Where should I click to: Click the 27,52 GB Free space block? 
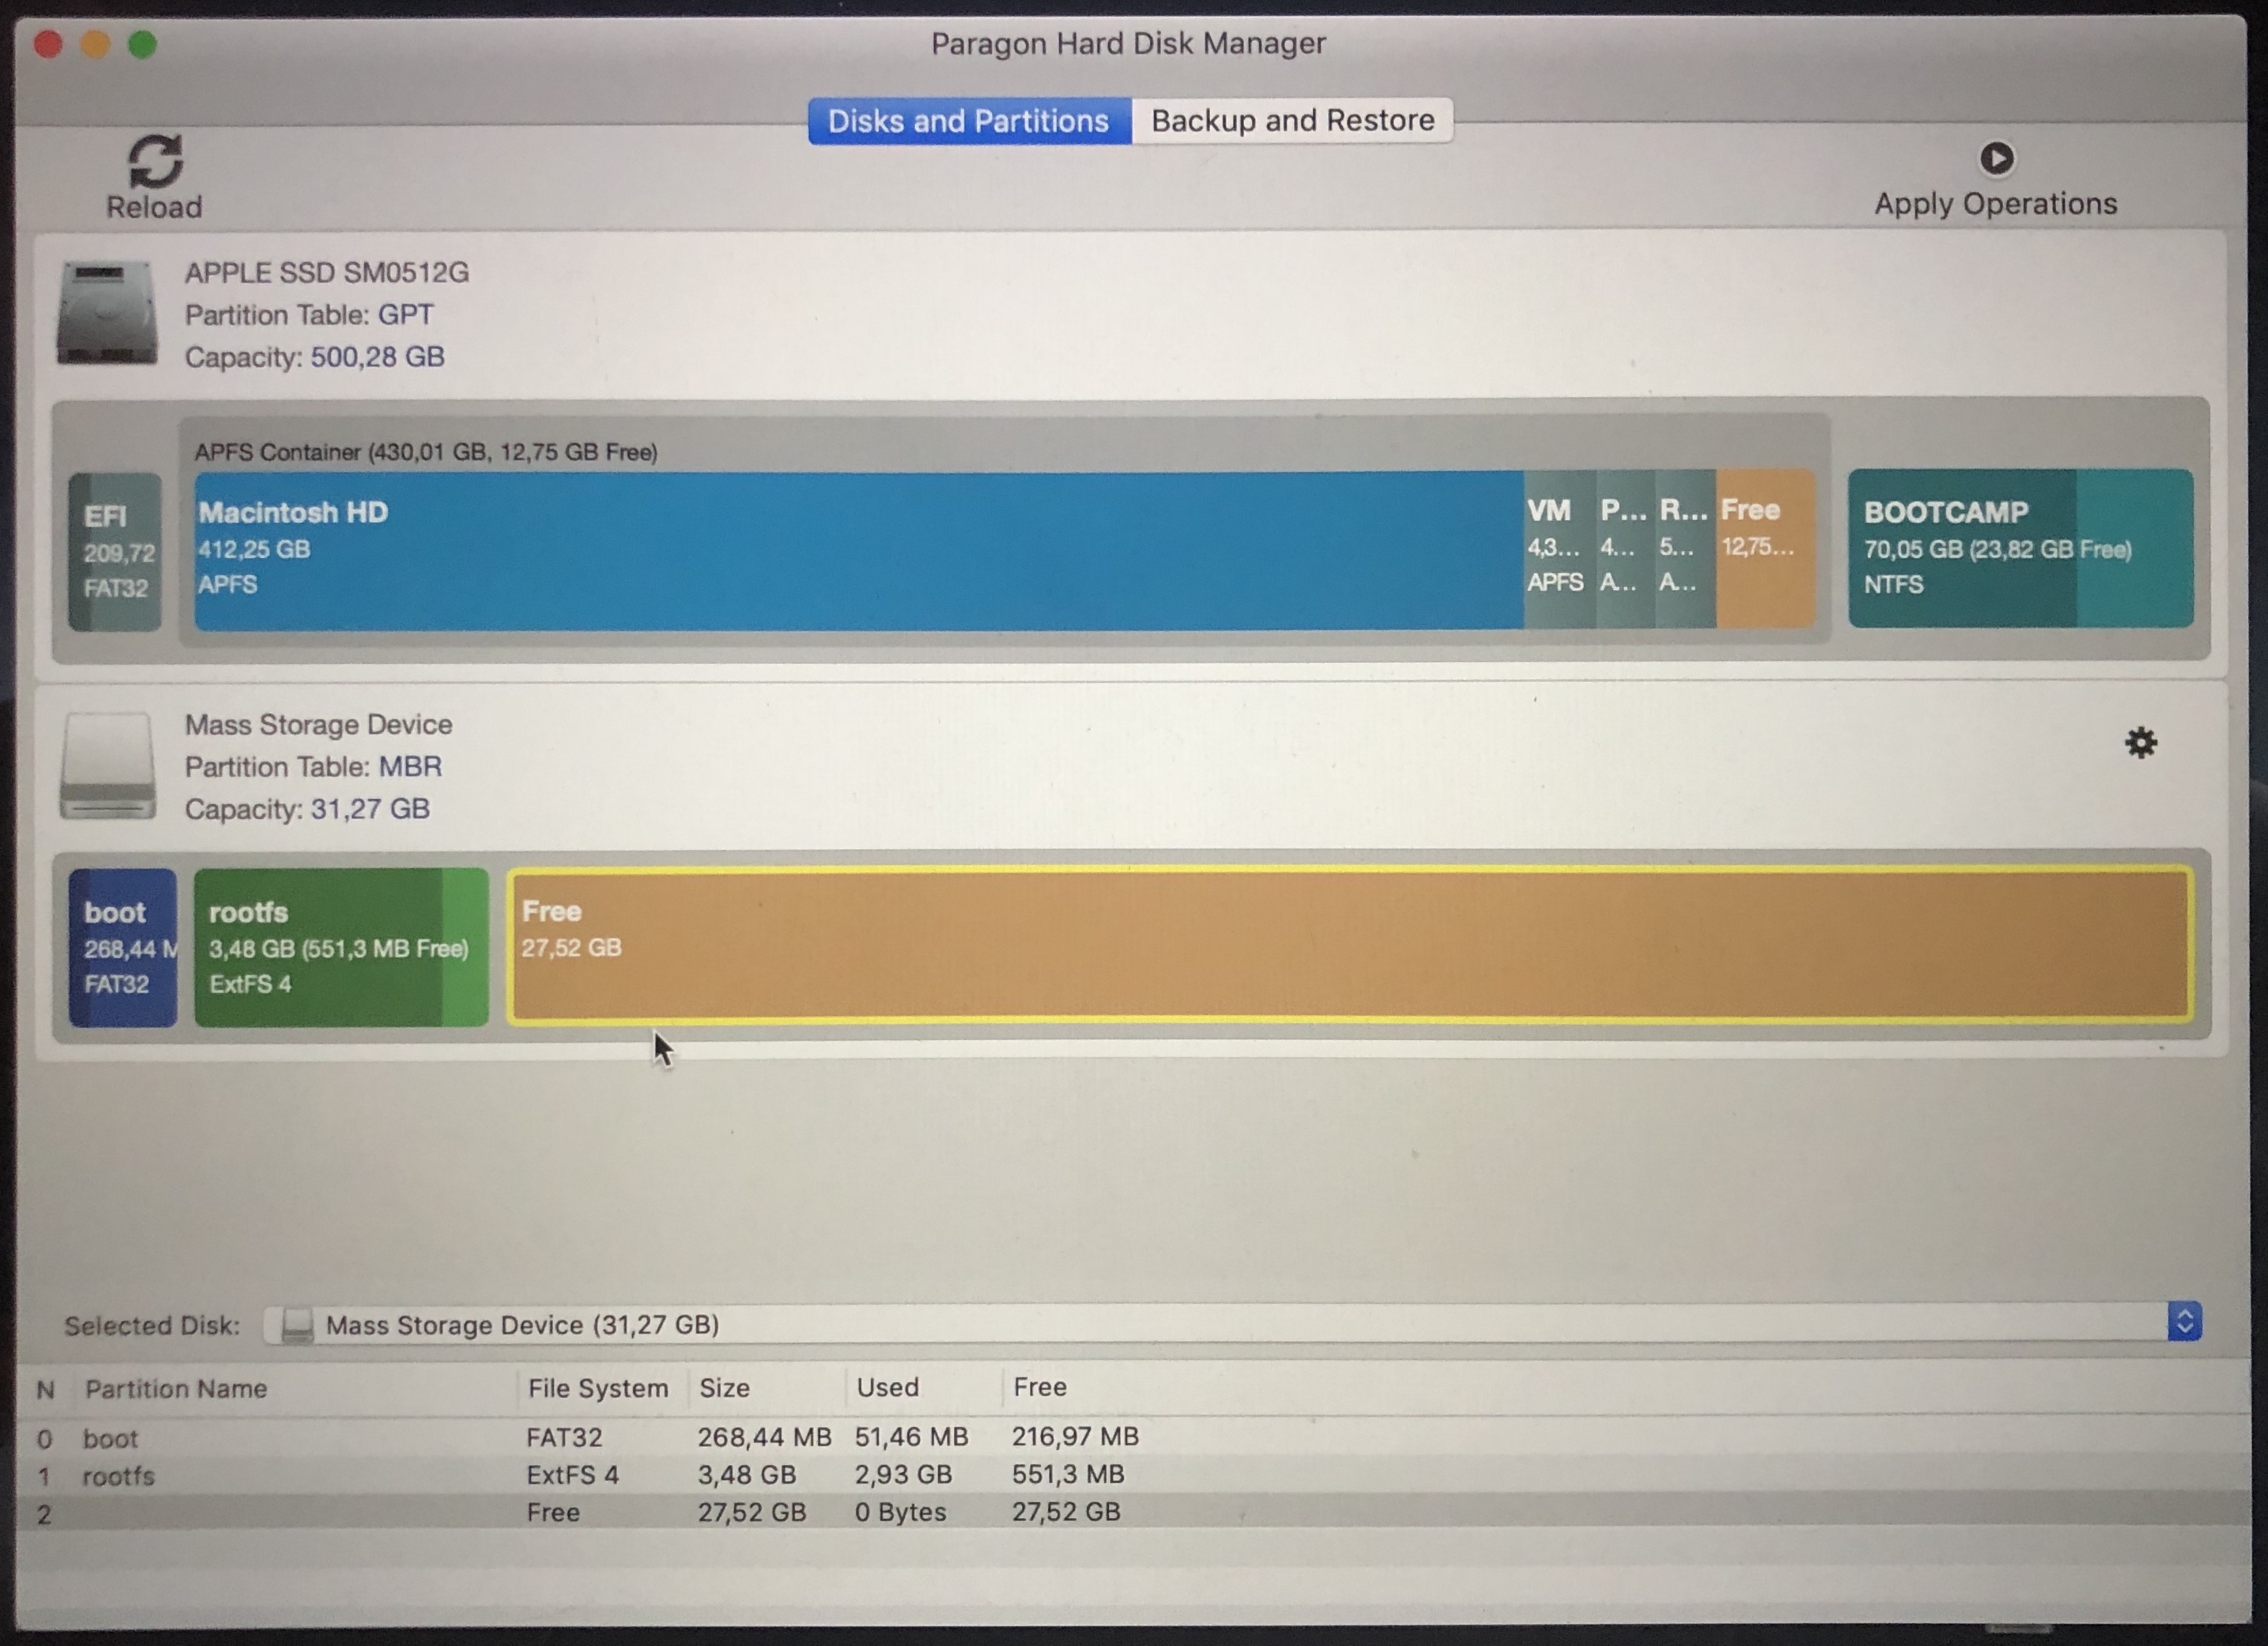click(1350, 945)
